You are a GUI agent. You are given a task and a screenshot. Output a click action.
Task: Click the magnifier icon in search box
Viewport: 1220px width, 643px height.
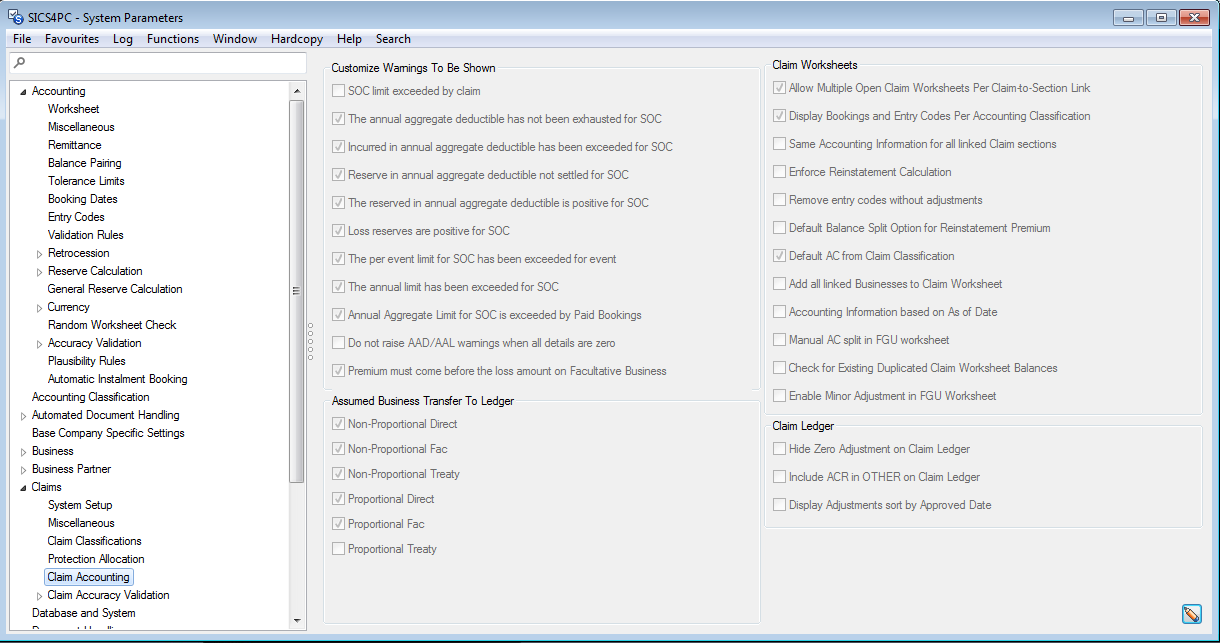point(19,63)
